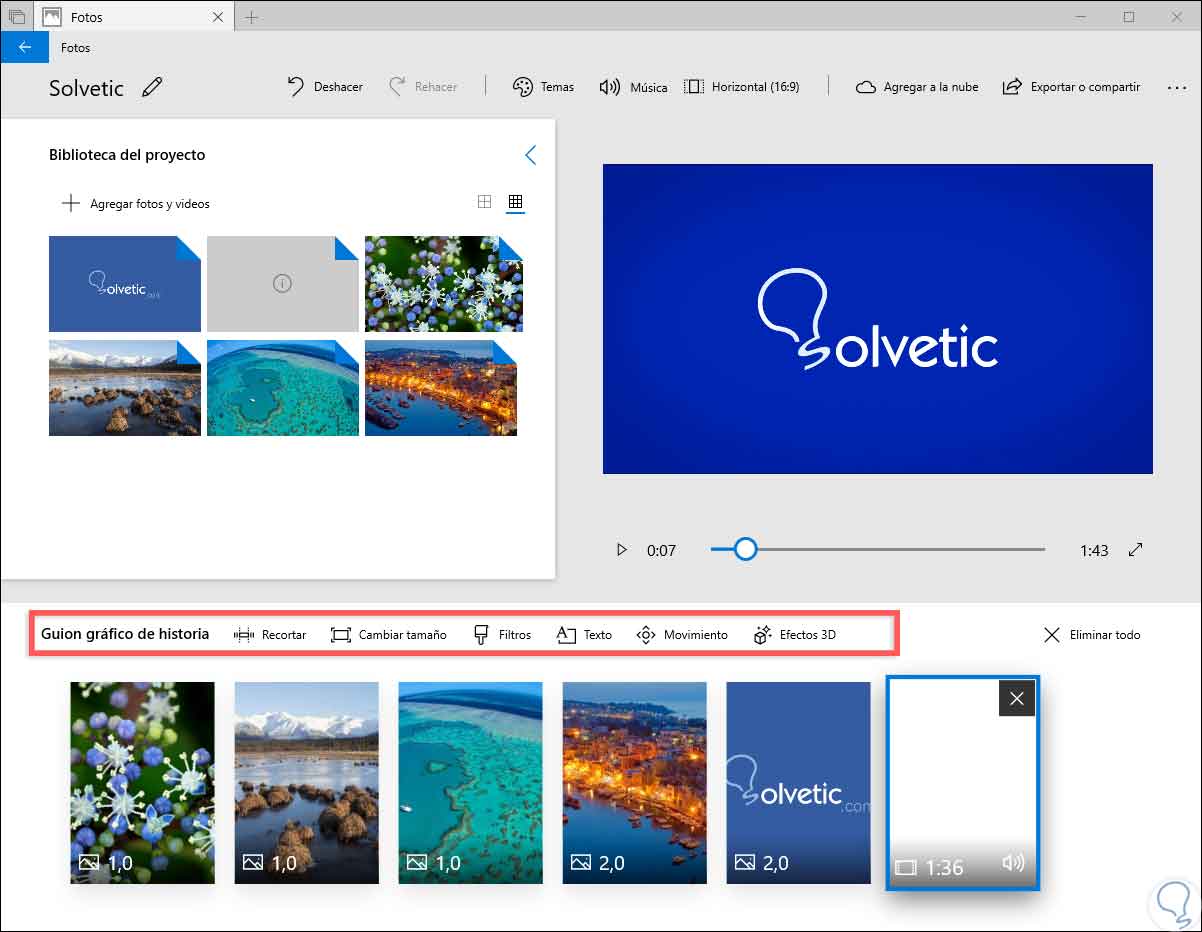Open the Texto tool
The image size is (1202, 932).
tap(584, 634)
